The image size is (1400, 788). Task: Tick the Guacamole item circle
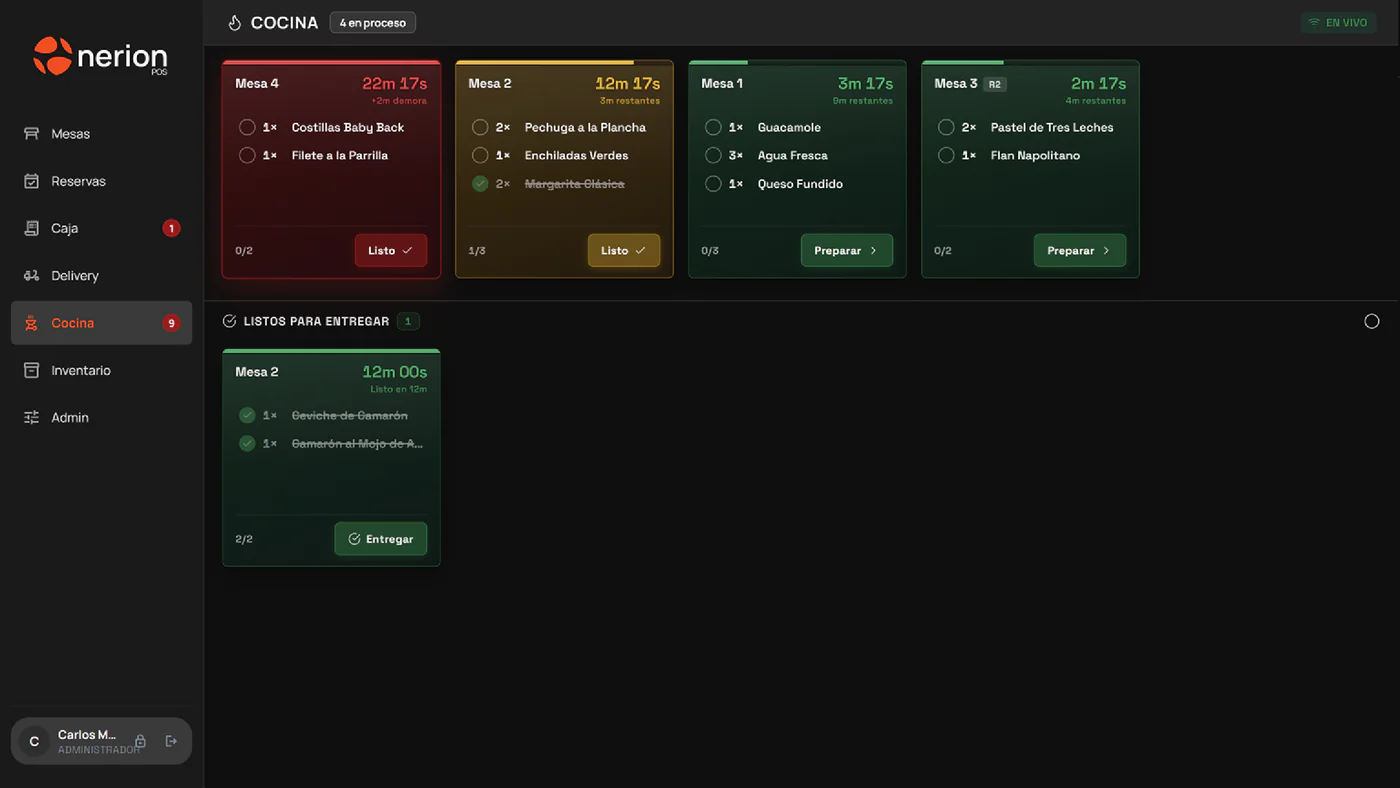713,127
